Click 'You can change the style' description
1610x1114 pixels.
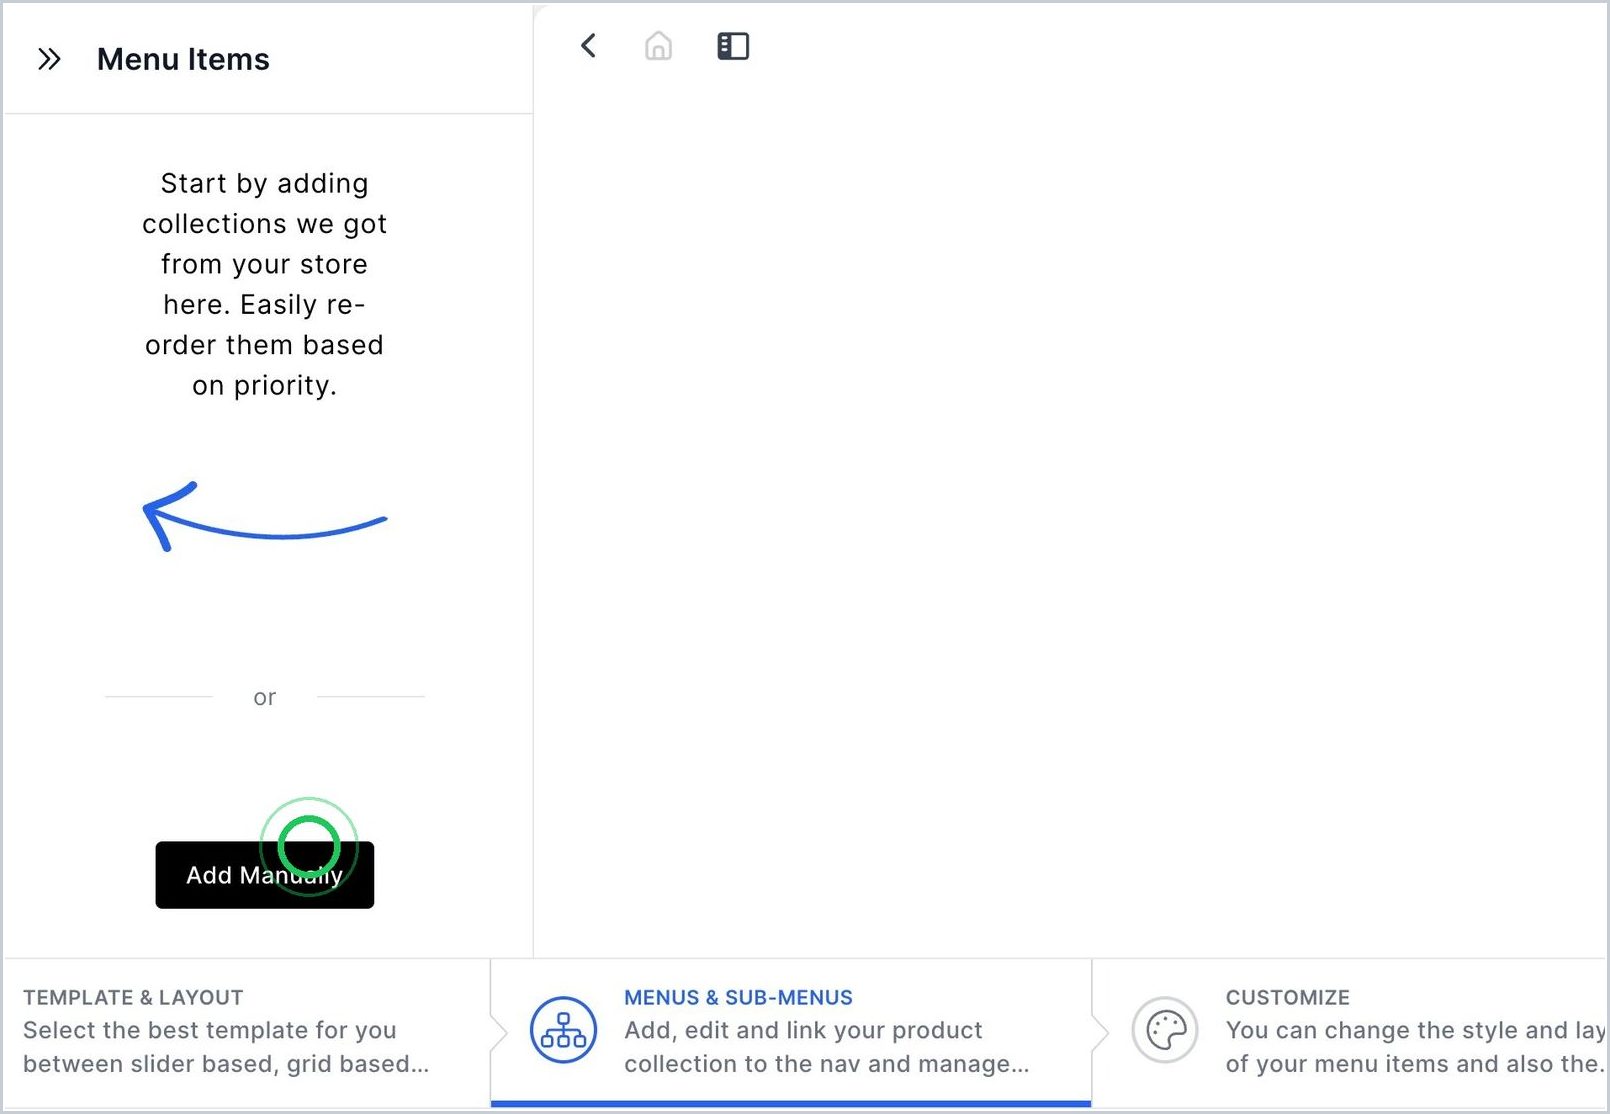1415,1047
